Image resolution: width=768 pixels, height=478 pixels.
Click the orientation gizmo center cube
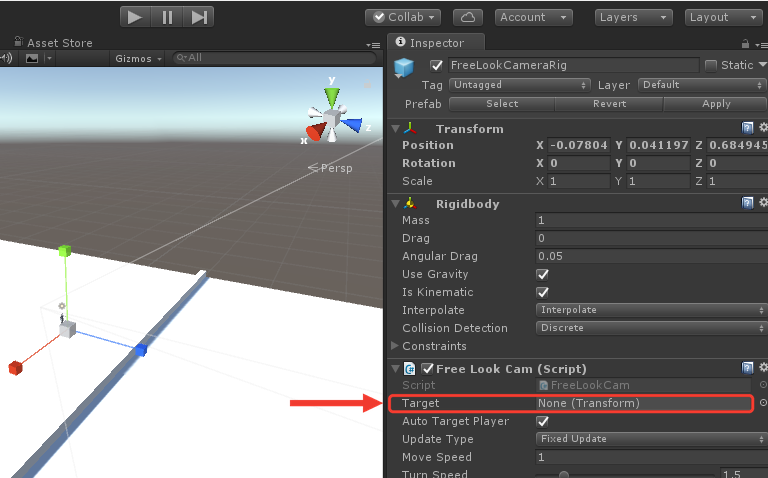[x=332, y=118]
